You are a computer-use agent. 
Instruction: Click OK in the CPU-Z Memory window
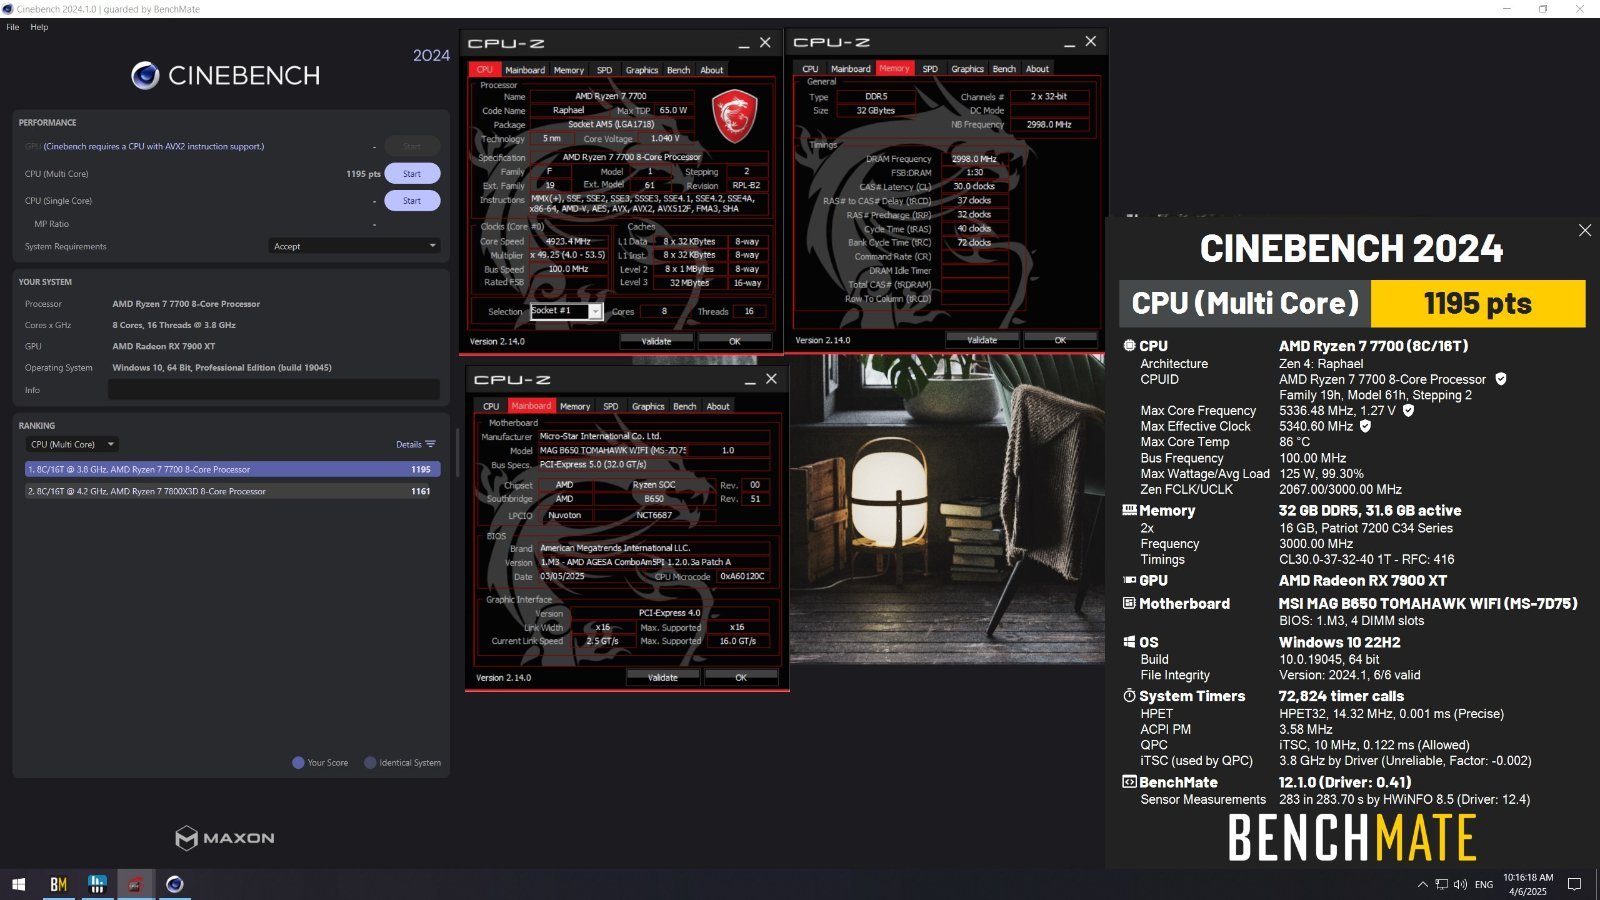click(1060, 340)
